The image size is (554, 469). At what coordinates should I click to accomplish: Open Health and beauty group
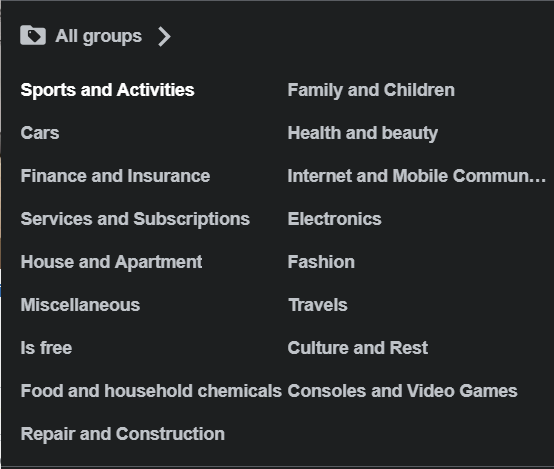(363, 133)
